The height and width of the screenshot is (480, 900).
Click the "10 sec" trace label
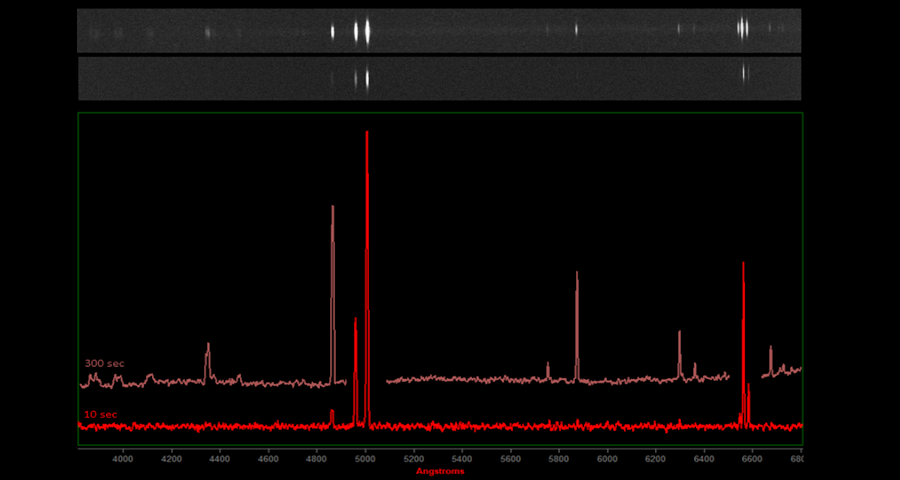pos(100,414)
